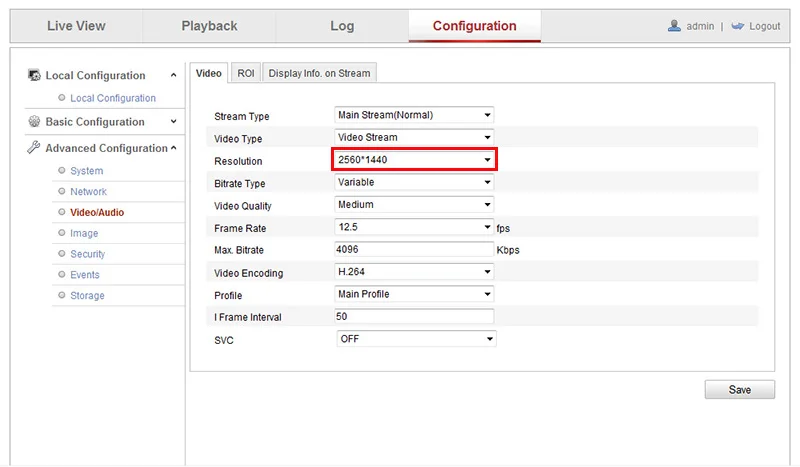Switch to the Playback tab
This screenshot has height=467, width=800.
tap(209, 26)
